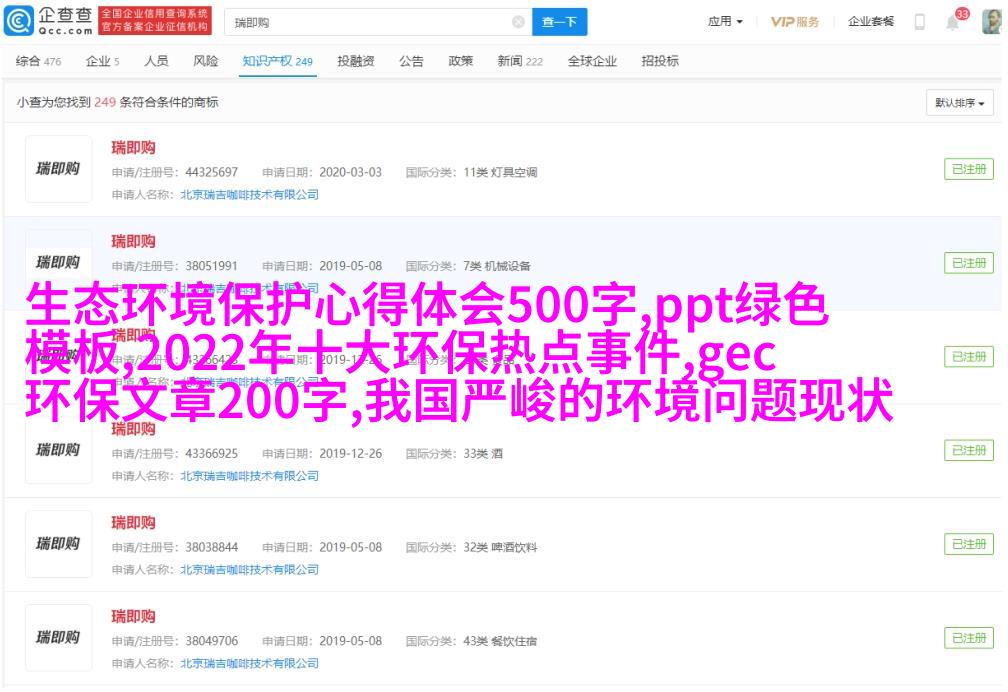Open the mobile phone icon in the header
The image size is (1008, 692).
[x=919, y=22]
